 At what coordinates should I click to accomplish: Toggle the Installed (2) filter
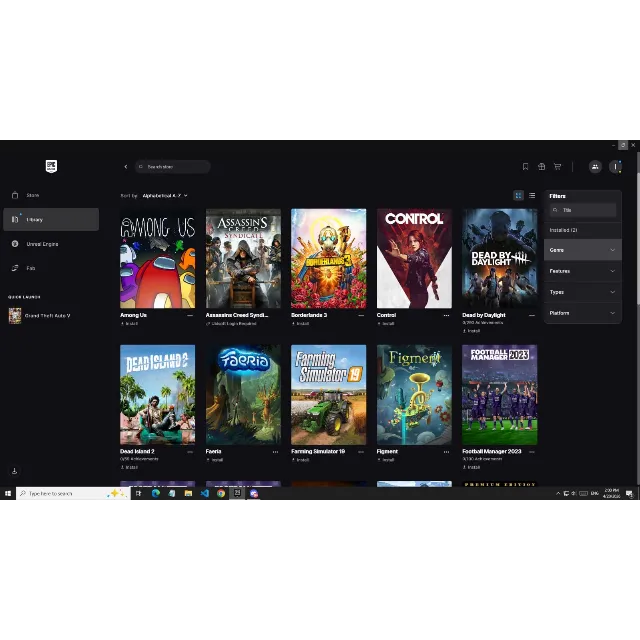coord(583,230)
